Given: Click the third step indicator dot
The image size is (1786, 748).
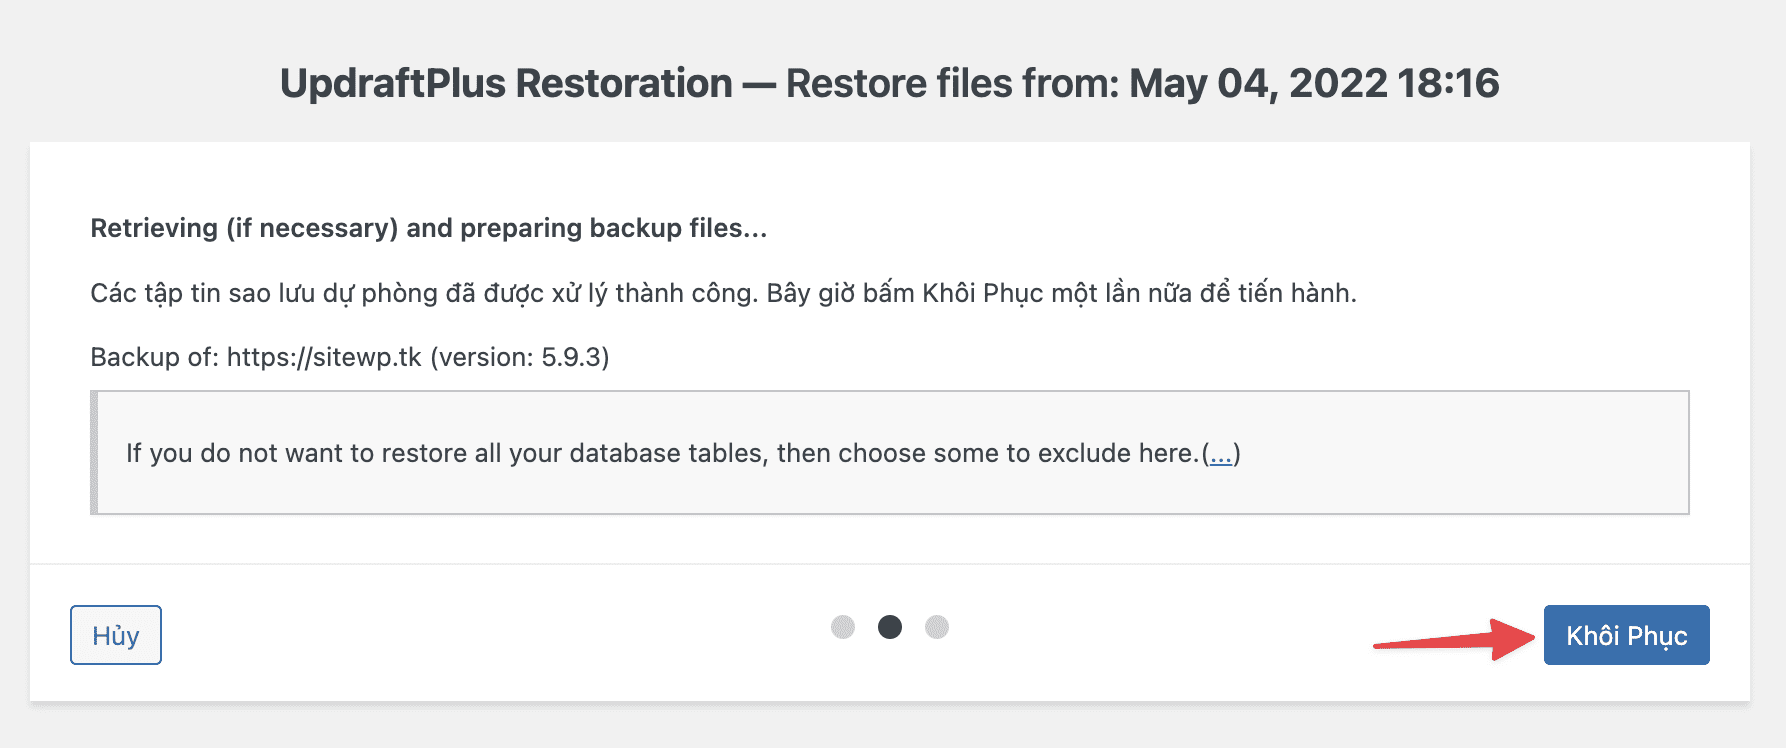Looking at the screenshot, I should [937, 627].
